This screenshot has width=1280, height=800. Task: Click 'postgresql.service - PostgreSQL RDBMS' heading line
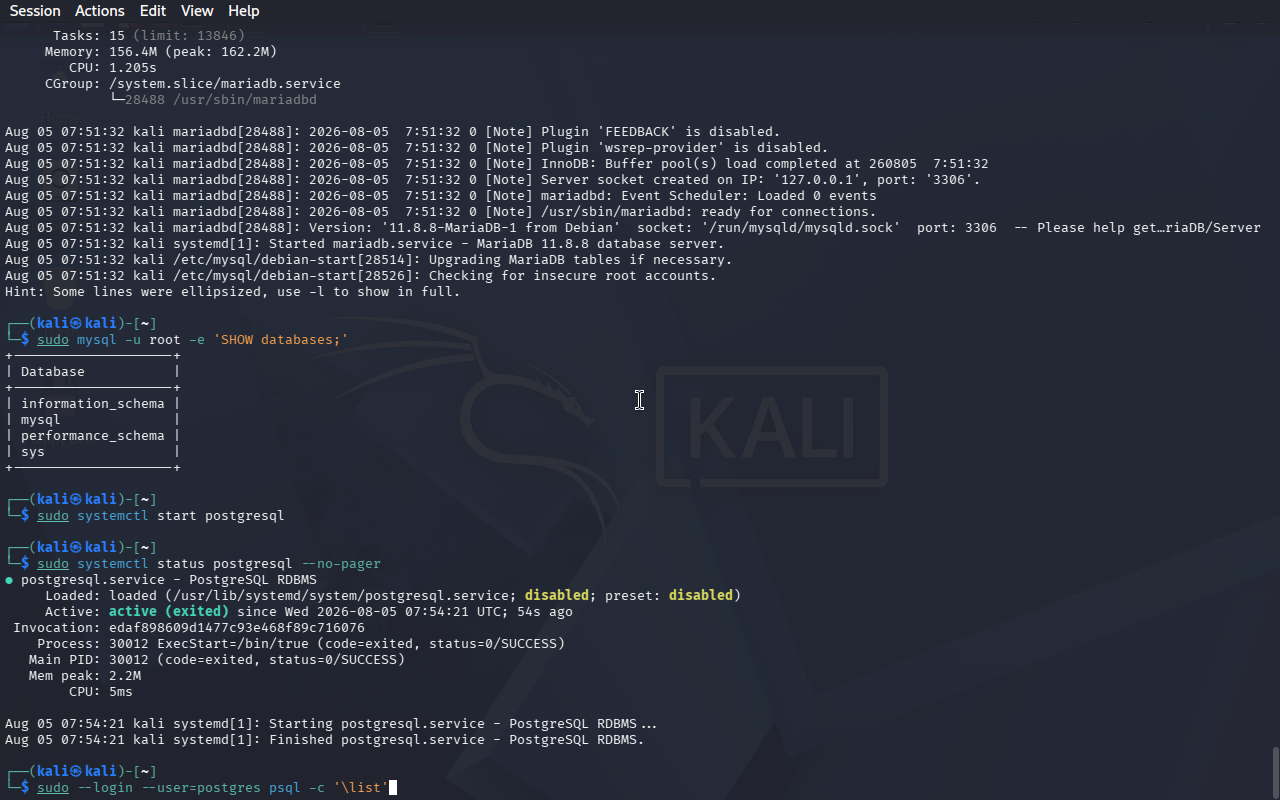point(161,580)
